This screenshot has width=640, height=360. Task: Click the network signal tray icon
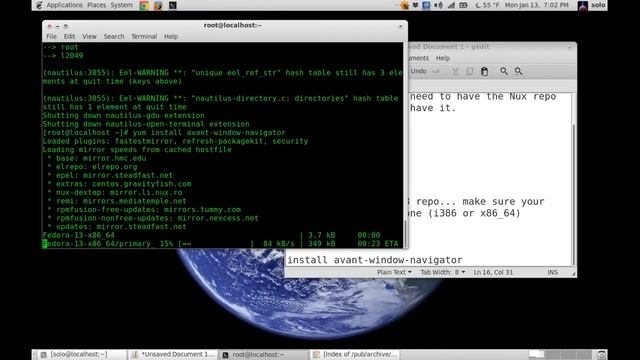point(451,5)
